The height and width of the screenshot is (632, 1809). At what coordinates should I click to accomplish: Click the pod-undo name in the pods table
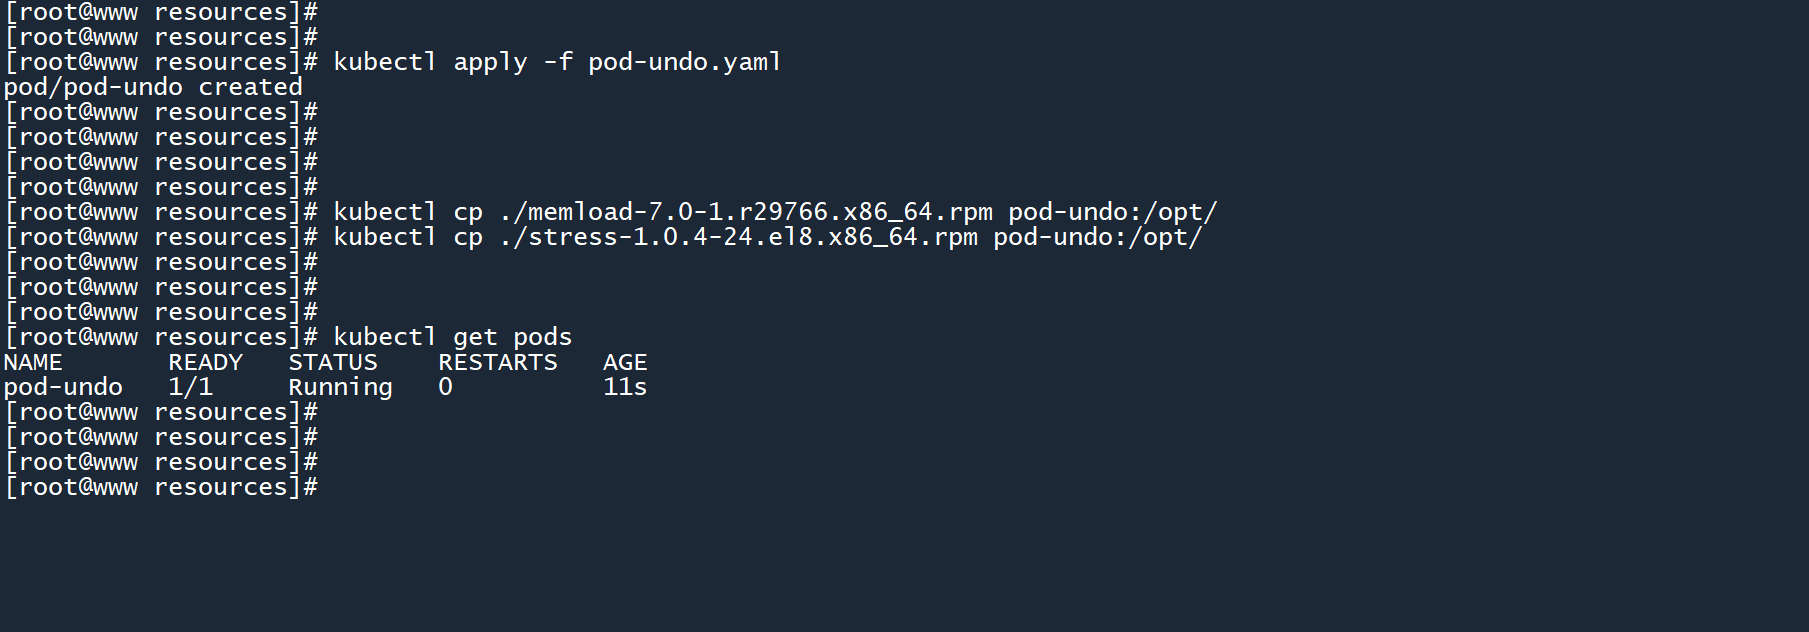point(63,387)
